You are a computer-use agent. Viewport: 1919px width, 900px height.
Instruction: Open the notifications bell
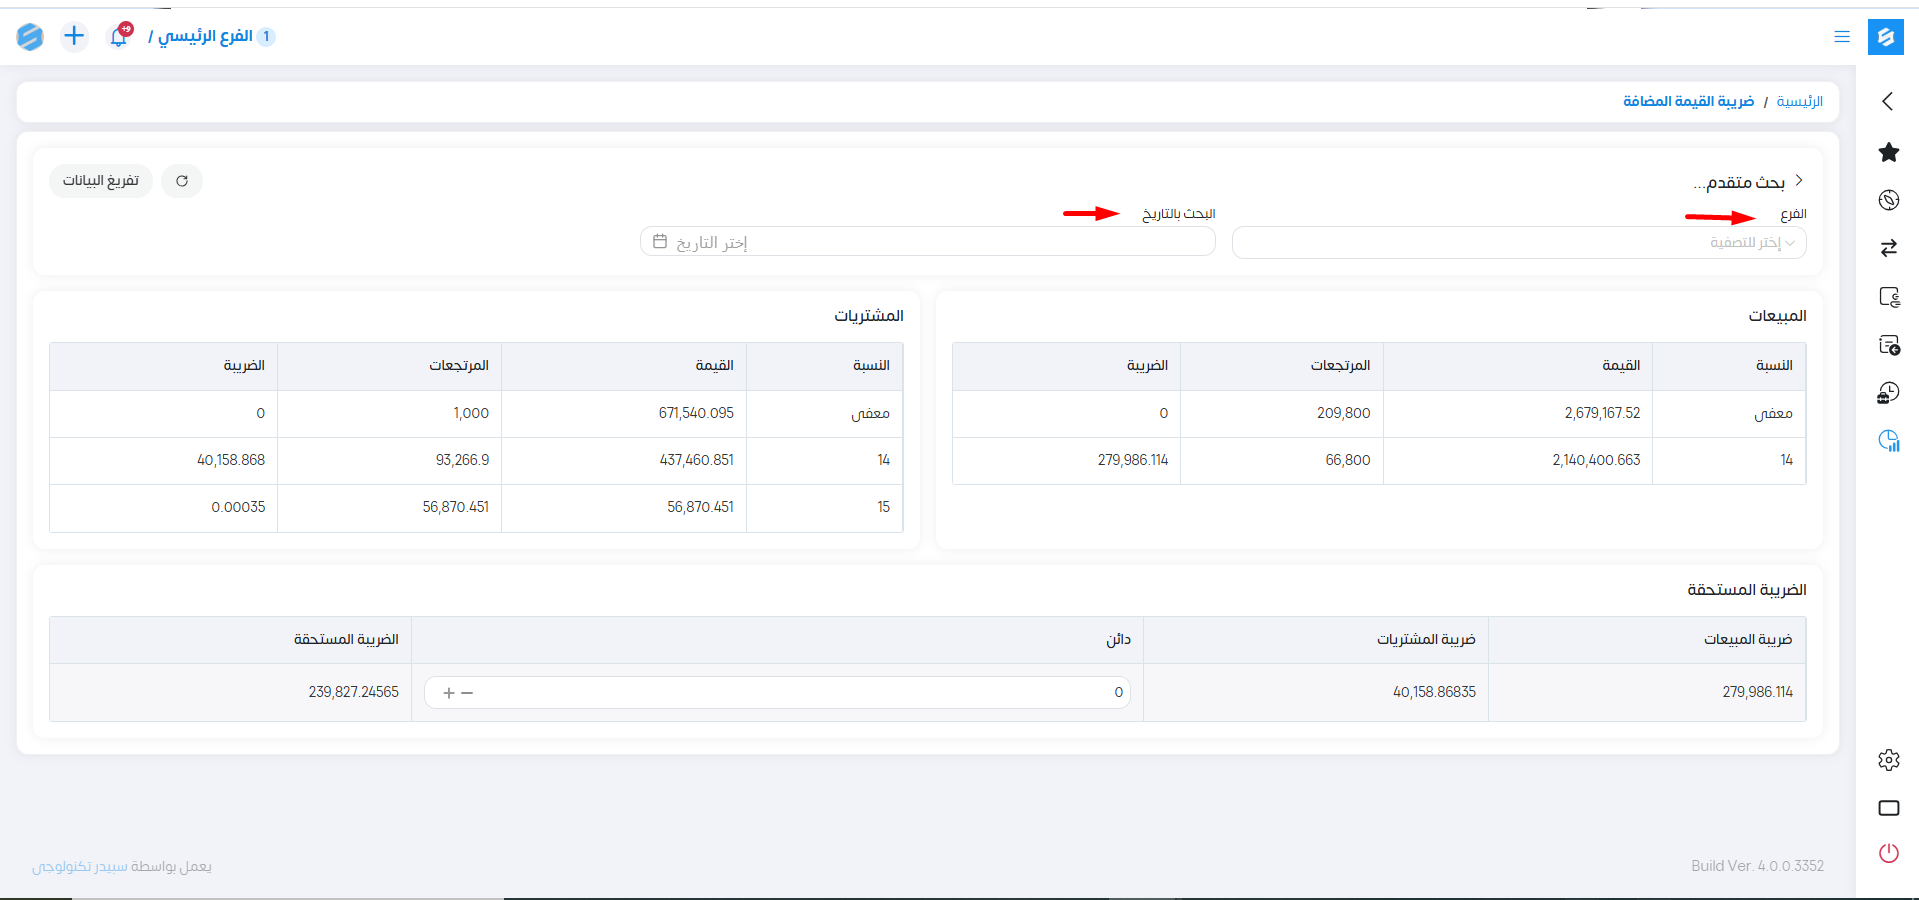pos(119,37)
